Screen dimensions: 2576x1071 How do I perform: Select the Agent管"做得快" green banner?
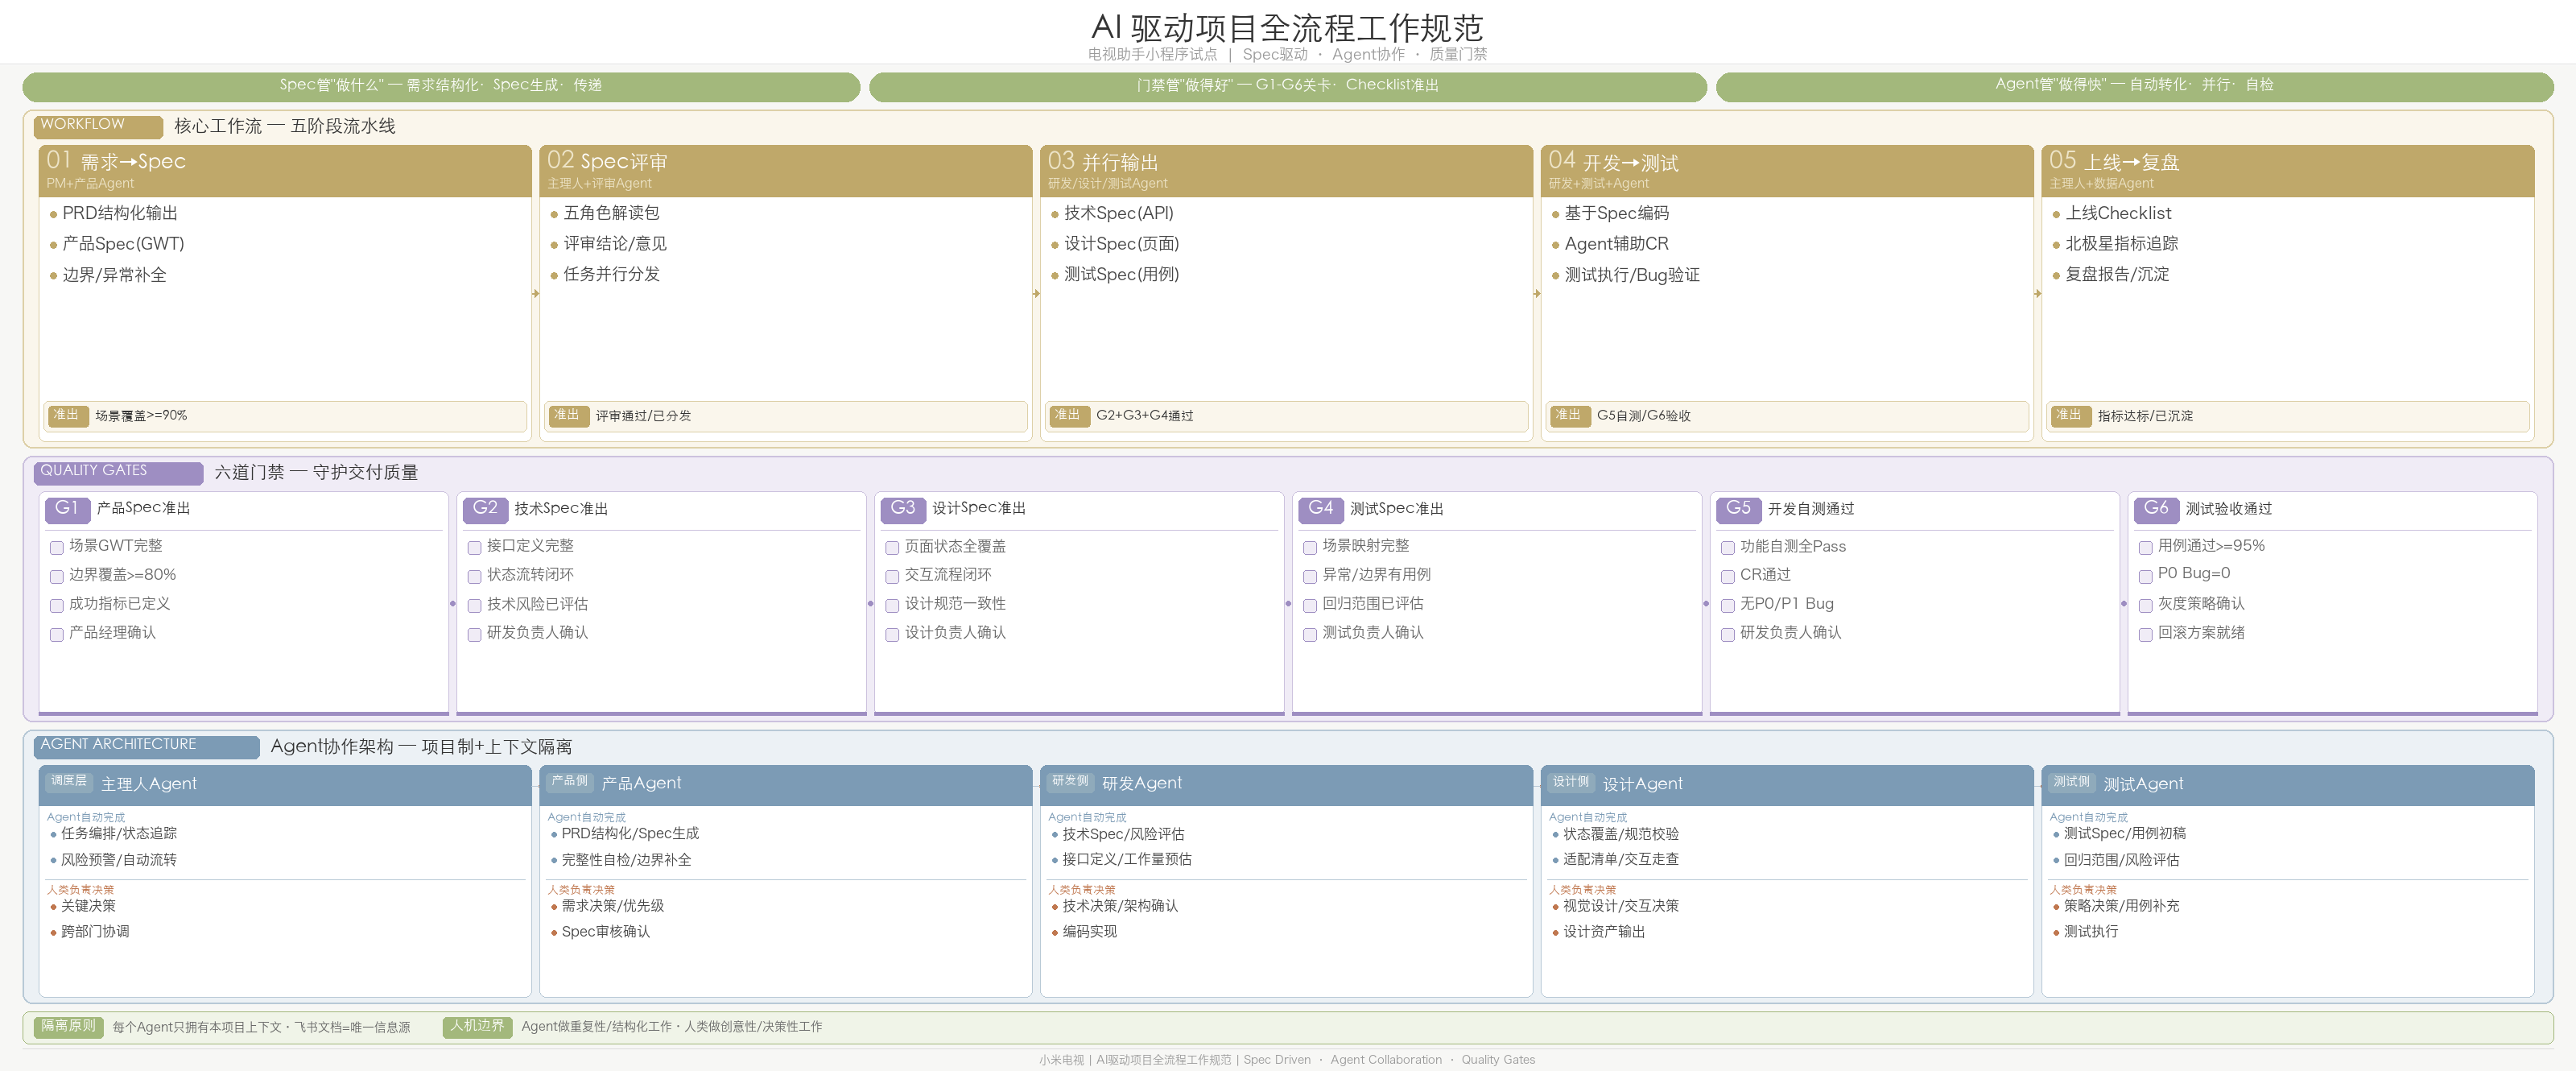point(2134,86)
